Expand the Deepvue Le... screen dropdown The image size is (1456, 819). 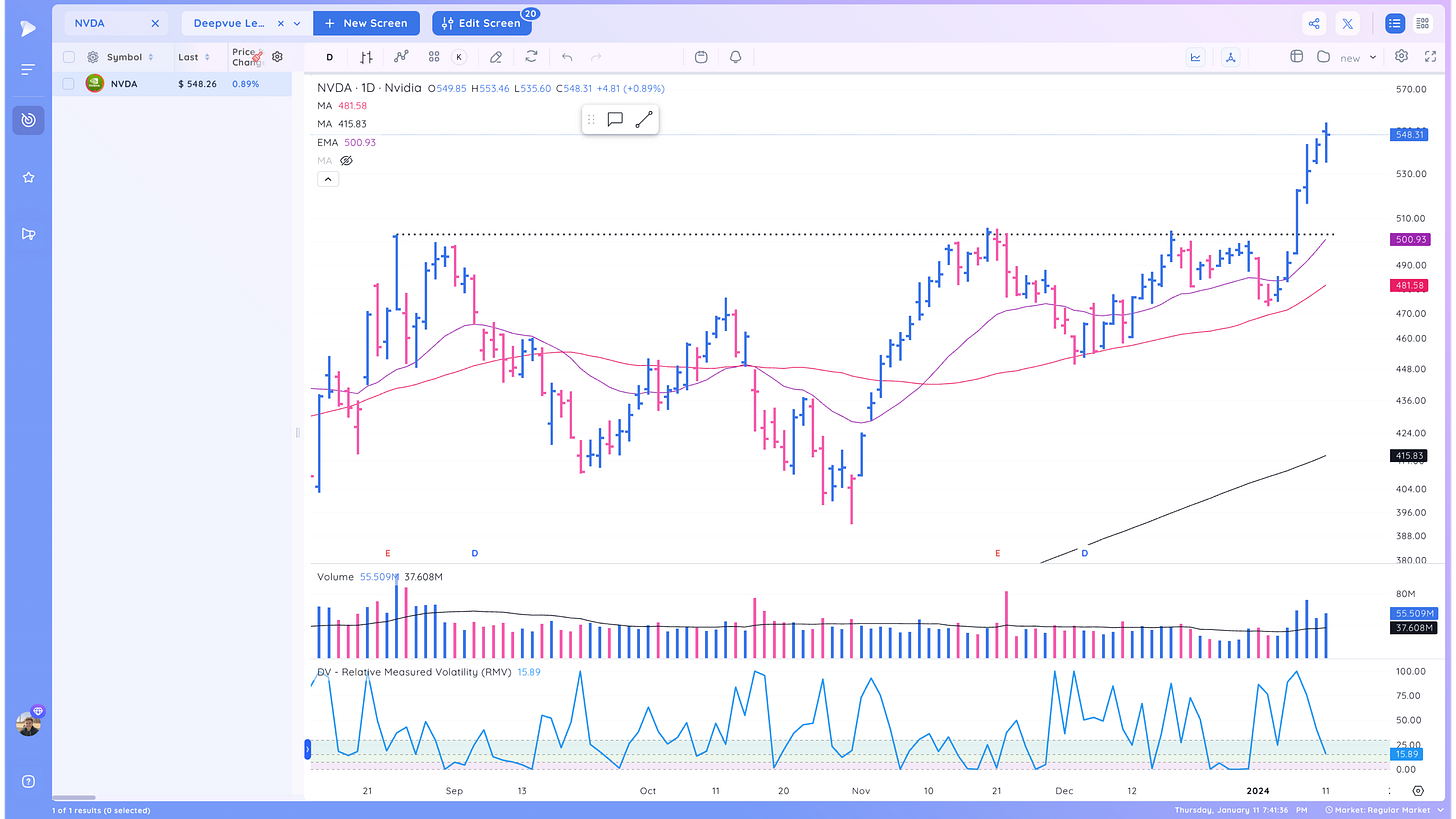tap(297, 23)
